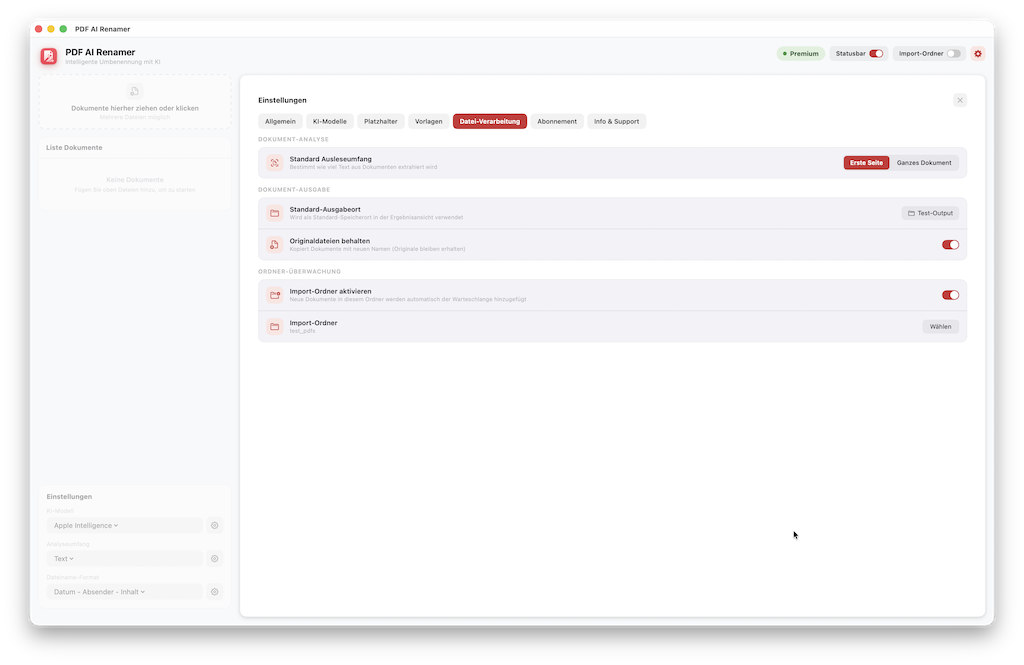This screenshot has height=665, width=1024.
Task: Open Datum - Absender - Inhalt format dropdown
Action: point(124,592)
